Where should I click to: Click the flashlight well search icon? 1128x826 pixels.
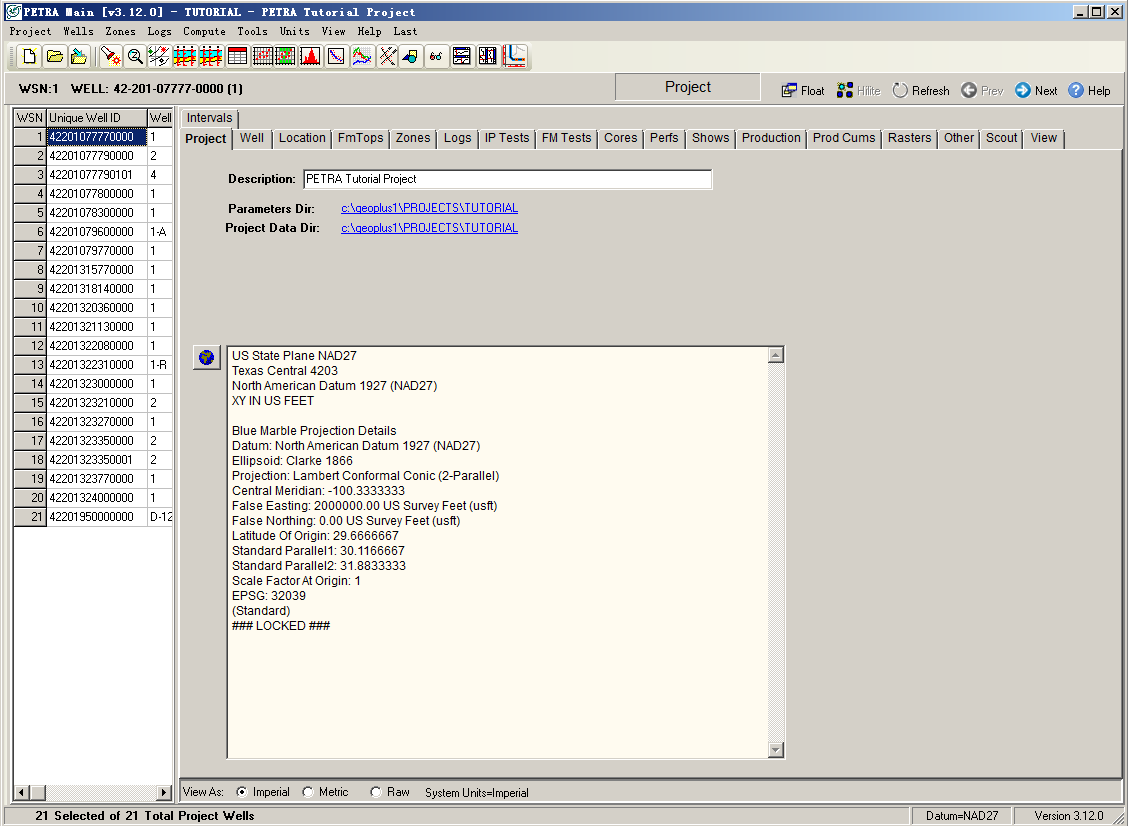[110, 56]
